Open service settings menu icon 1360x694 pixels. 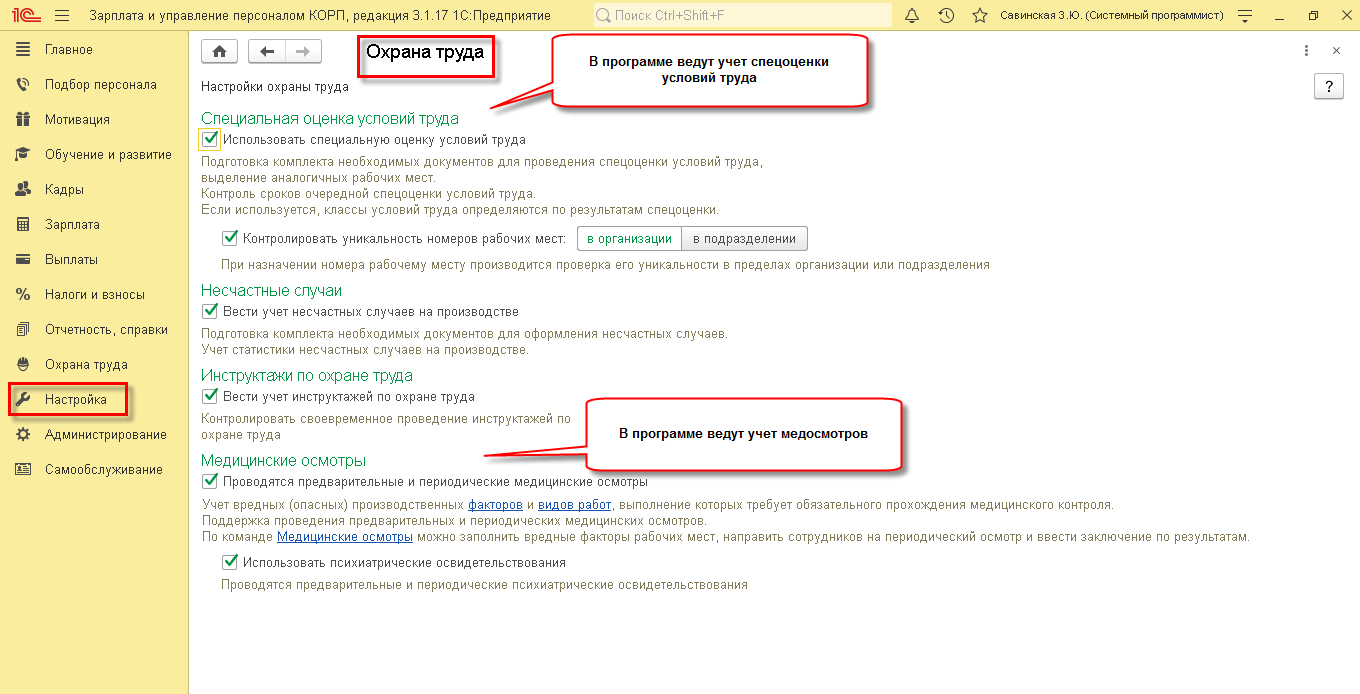pos(1245,16)
